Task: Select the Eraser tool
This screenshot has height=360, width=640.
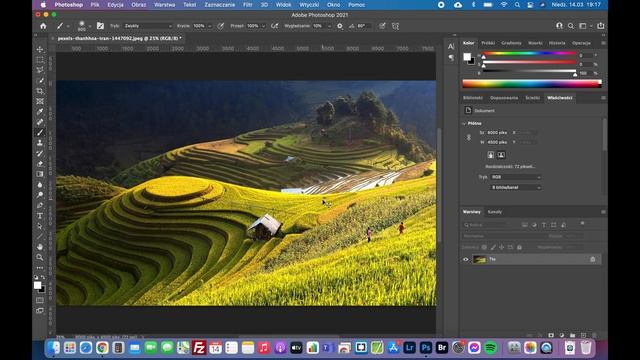Action: click(x=40, y=164)
